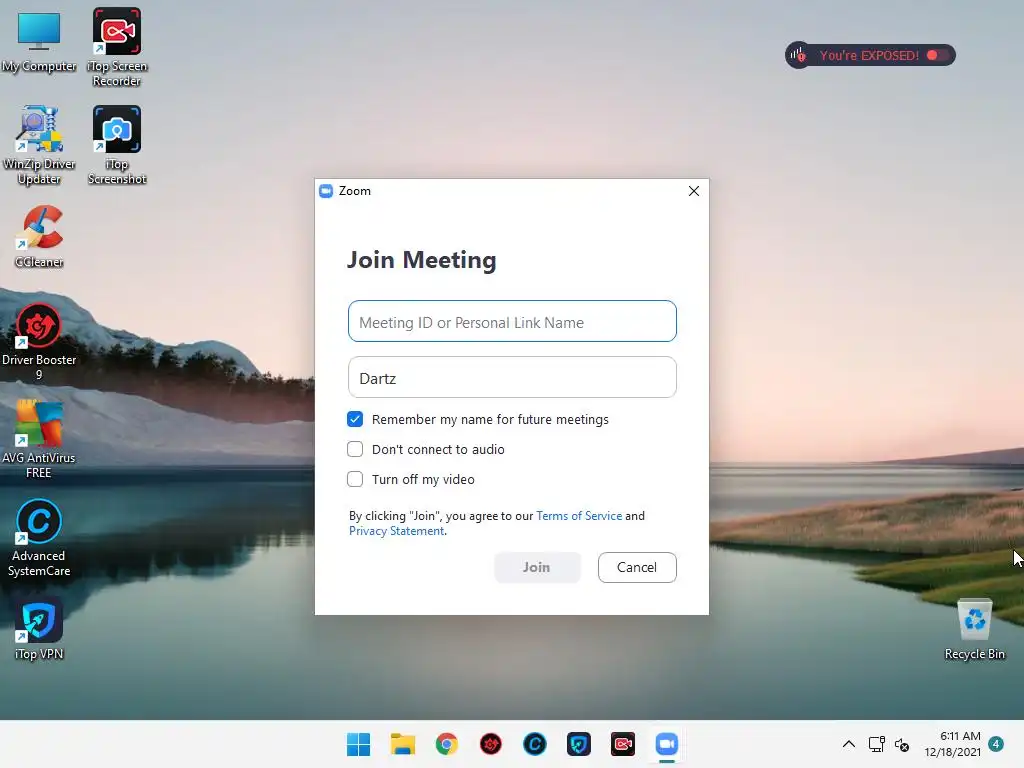Click the Cancel button
This screenshot has height=768, width=1024.
tap(637, 568)
